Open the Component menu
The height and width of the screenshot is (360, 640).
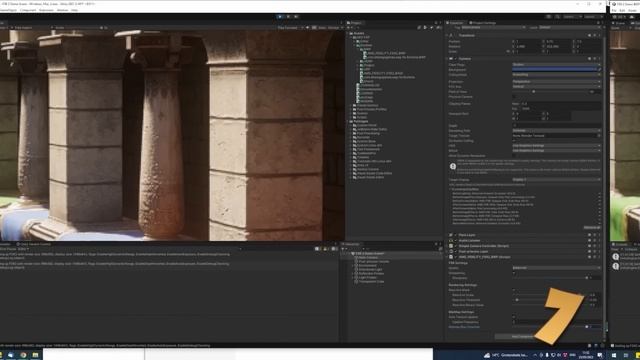tap(28, 10)
